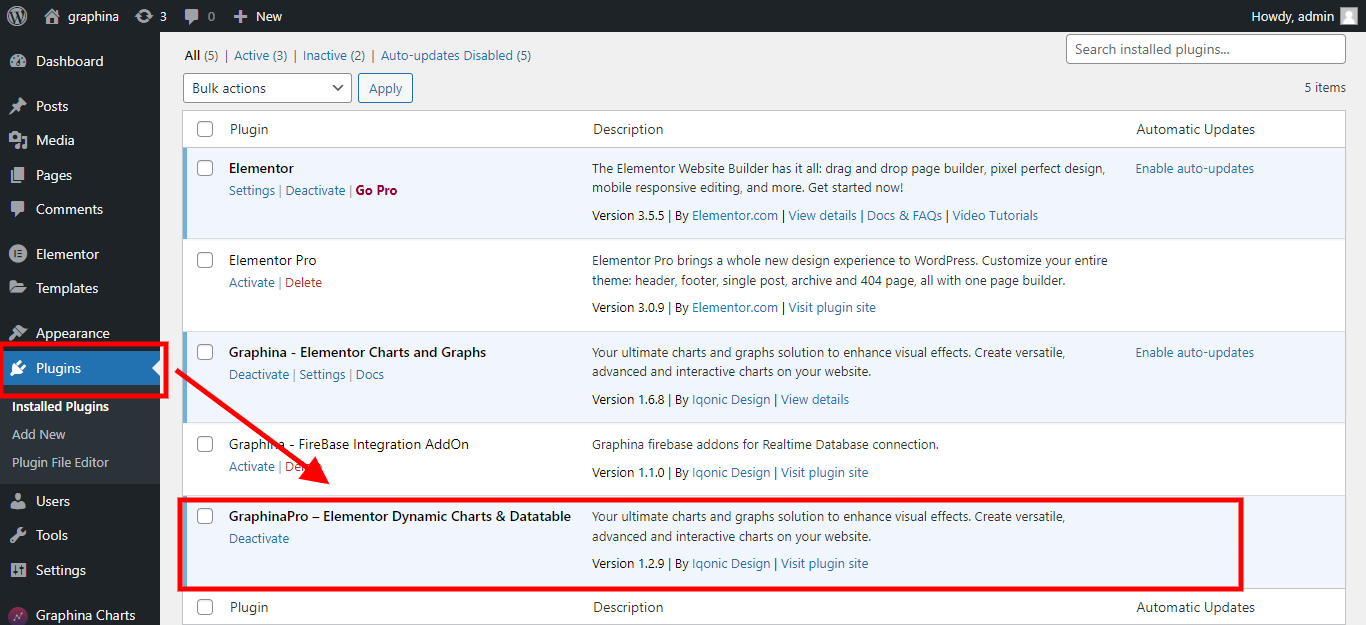Delete Elementor Pro plugin
1366x625 pixels.
(x=303, y=283)
